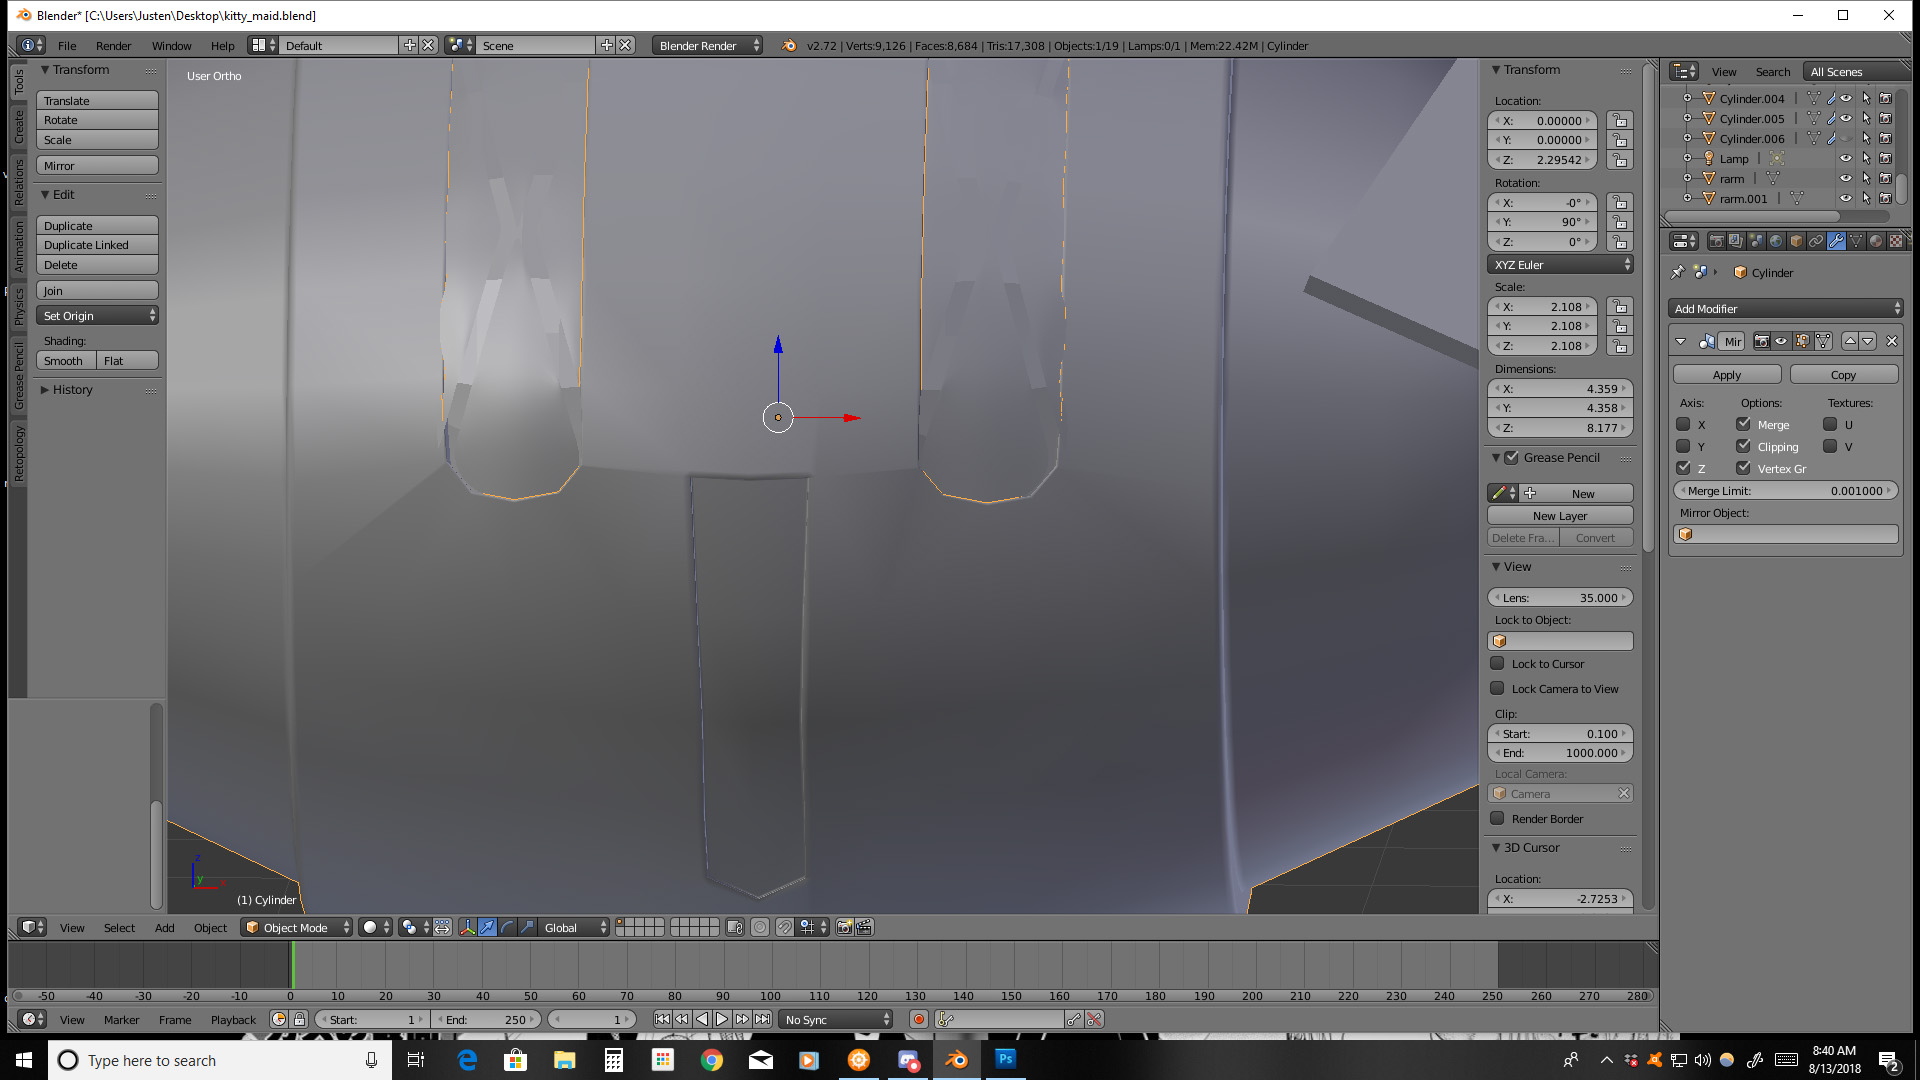
Task: Open the Object properties cube tab
Action: [1795, 241]
